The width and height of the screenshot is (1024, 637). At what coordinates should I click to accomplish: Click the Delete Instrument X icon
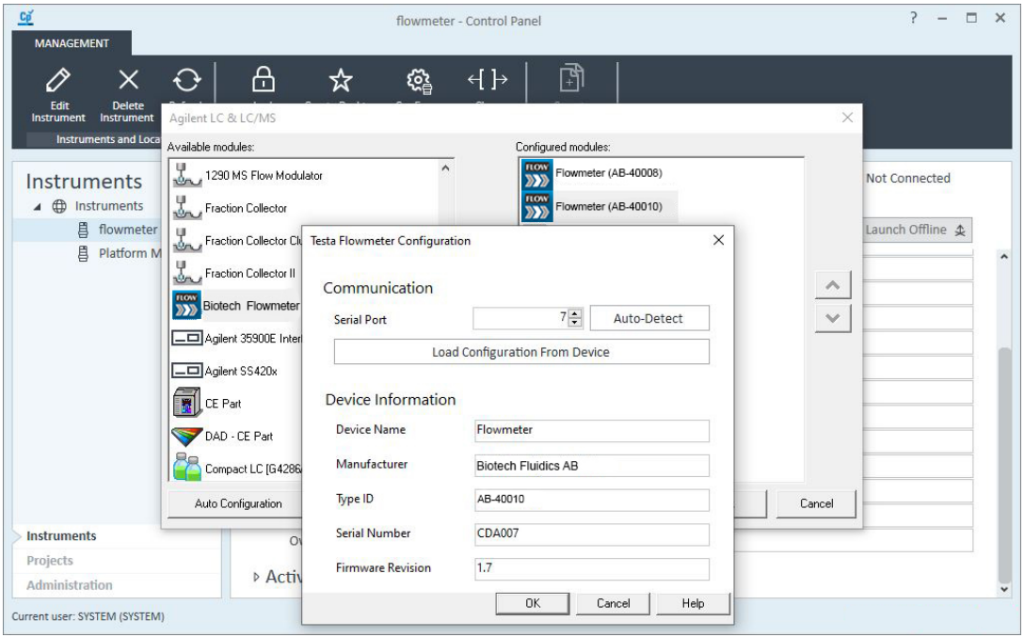coord(128,80)
